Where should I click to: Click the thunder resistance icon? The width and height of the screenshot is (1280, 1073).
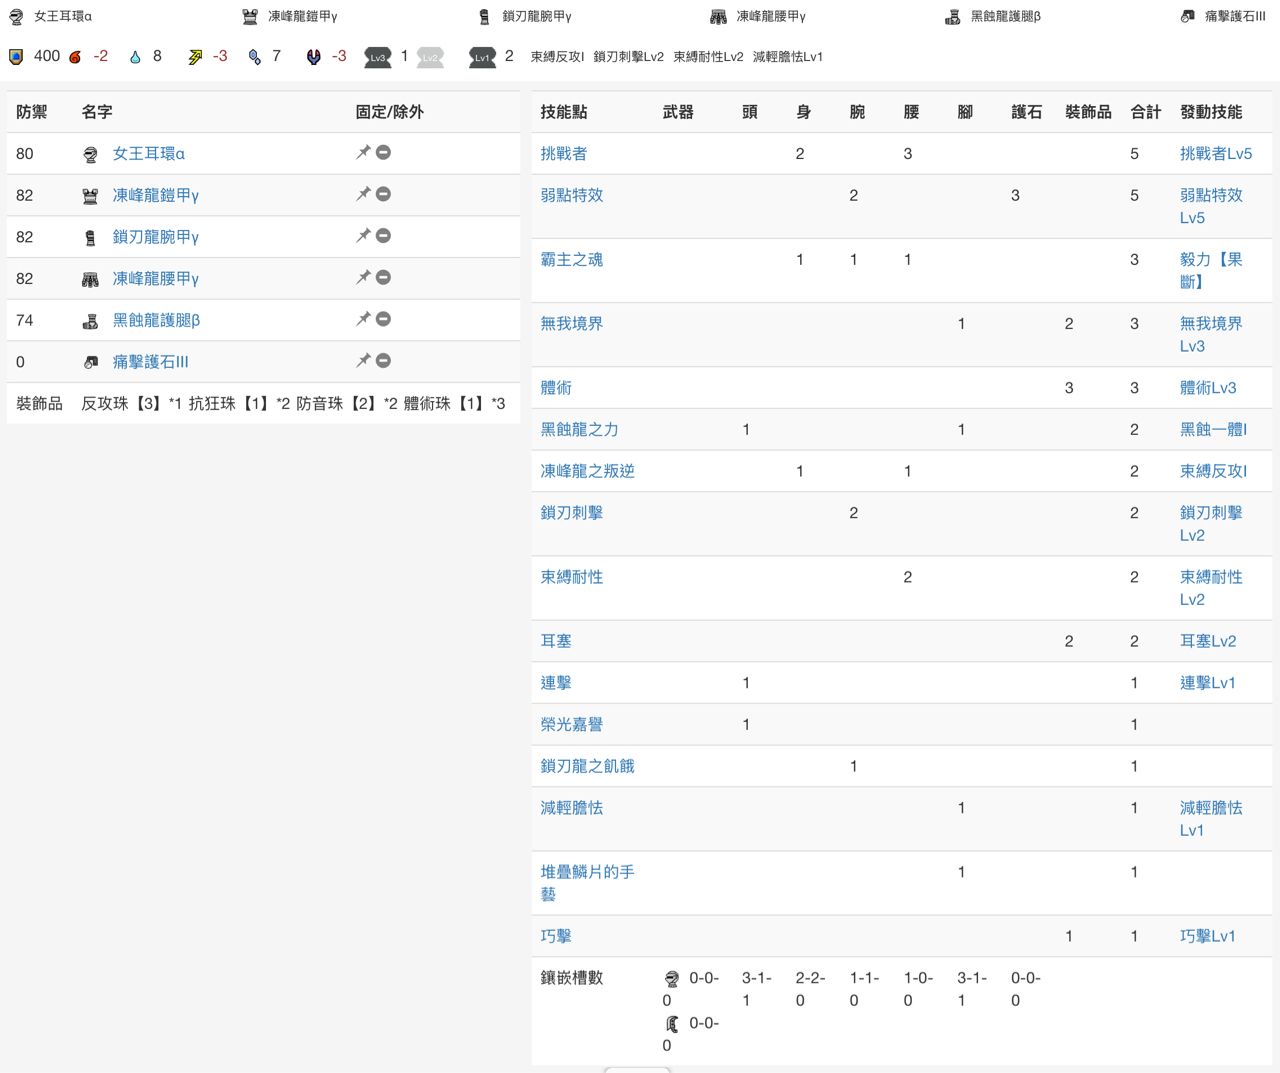(x=195, y=57)
